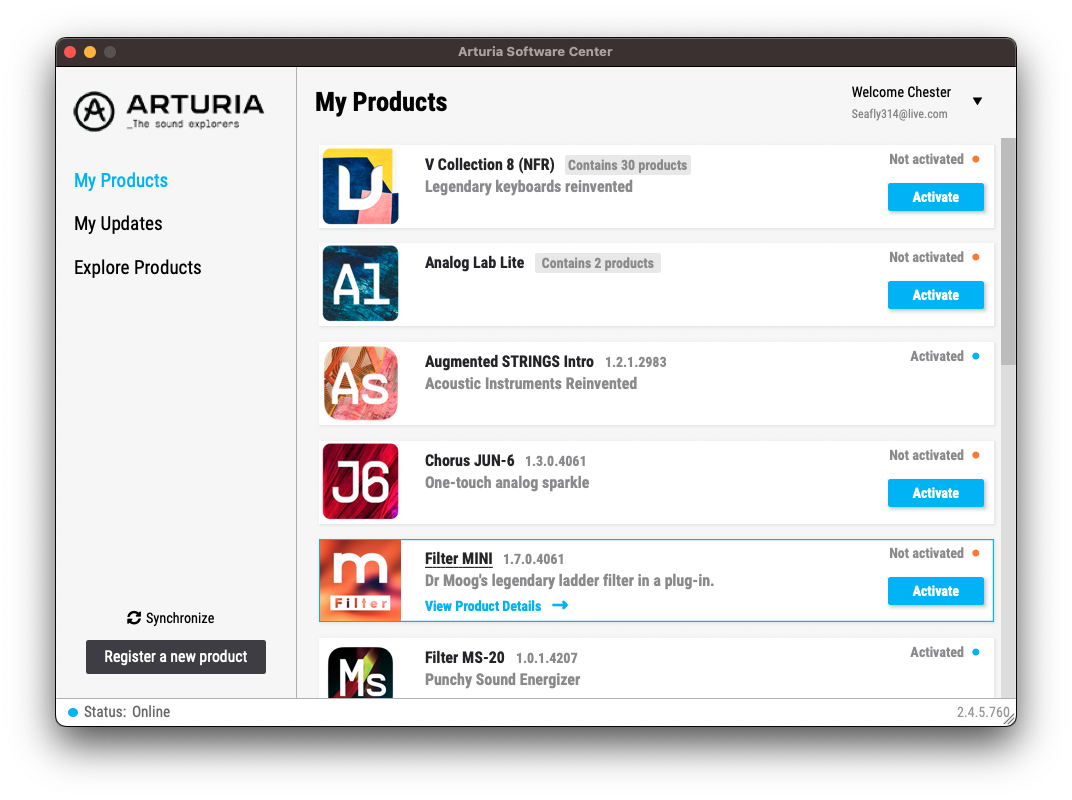This screenshot has width=1072, height=800.
Task: Go to My Products section
Action: coord(121,181)
